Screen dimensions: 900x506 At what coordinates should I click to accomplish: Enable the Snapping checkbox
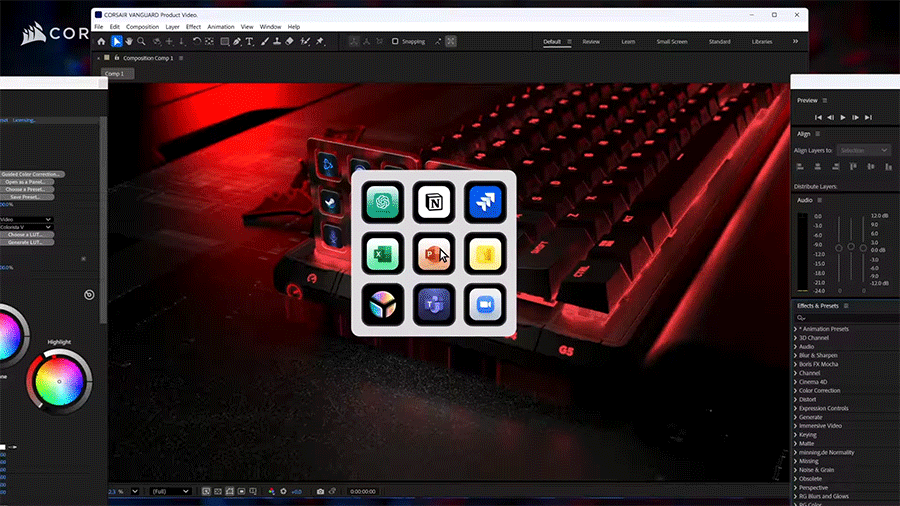click(x=395, y=42)
